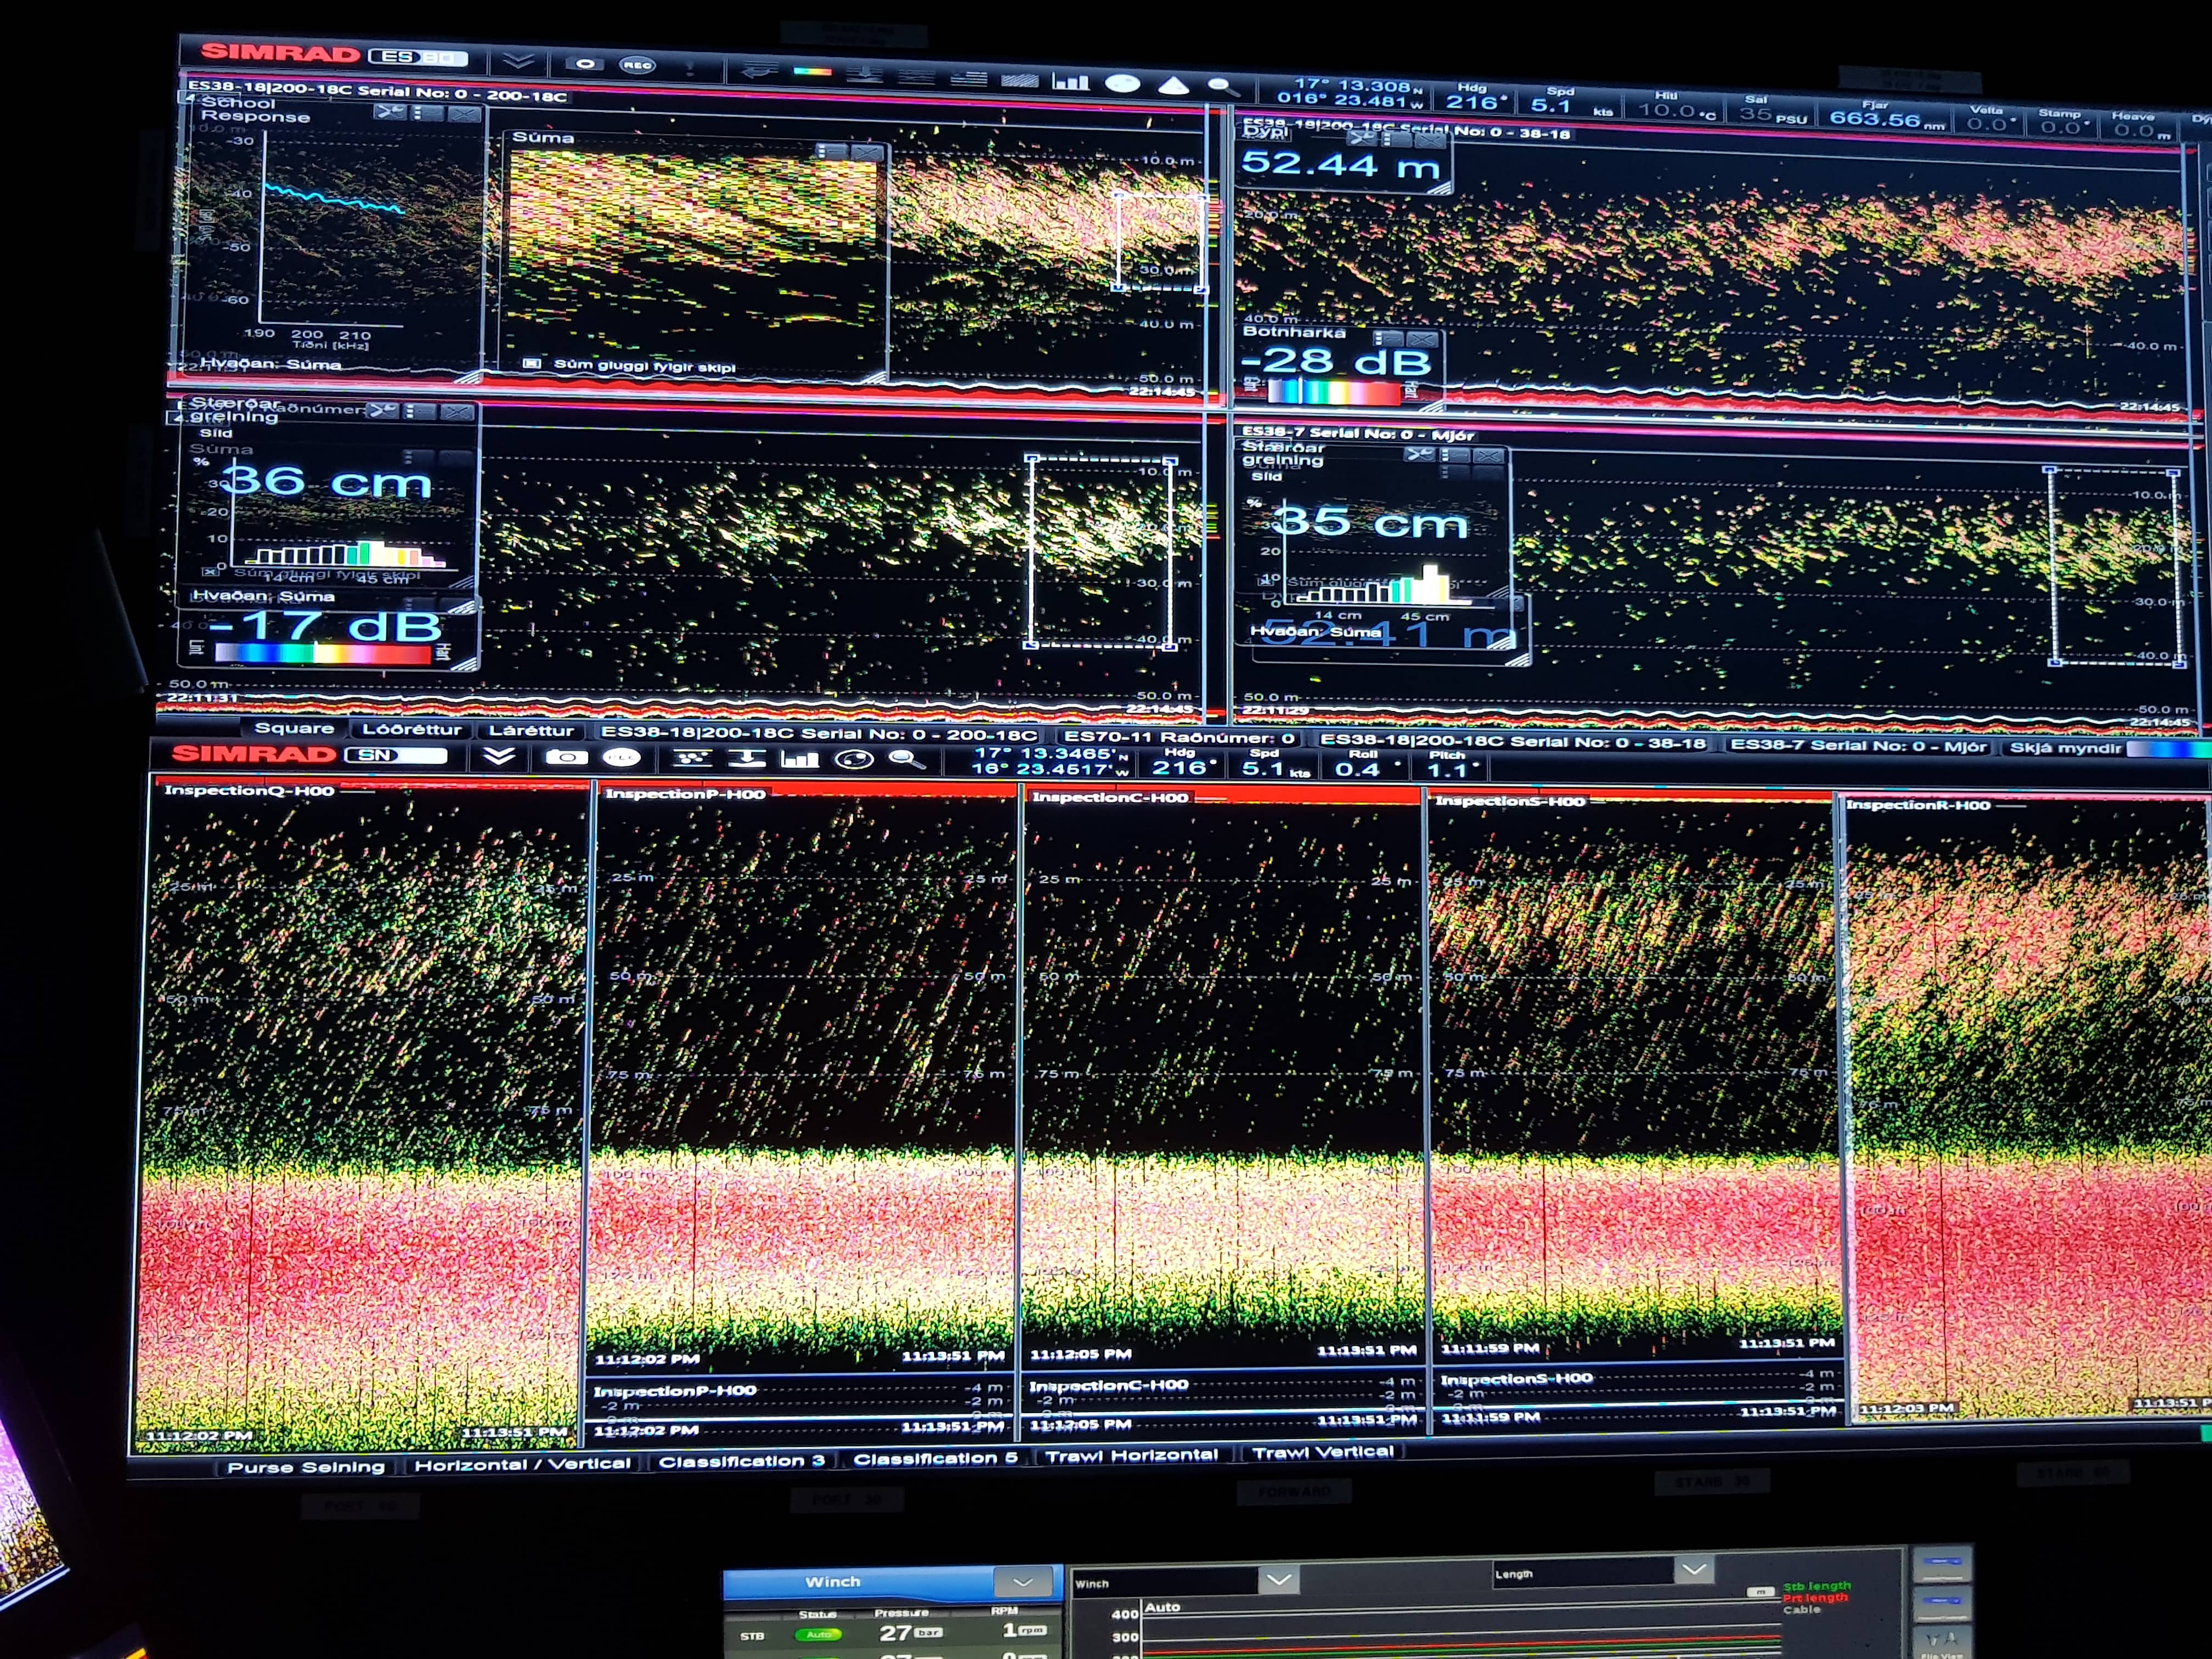Open the SN bar-chart histogram icon
The image size is (2212, 1659).
800,759
